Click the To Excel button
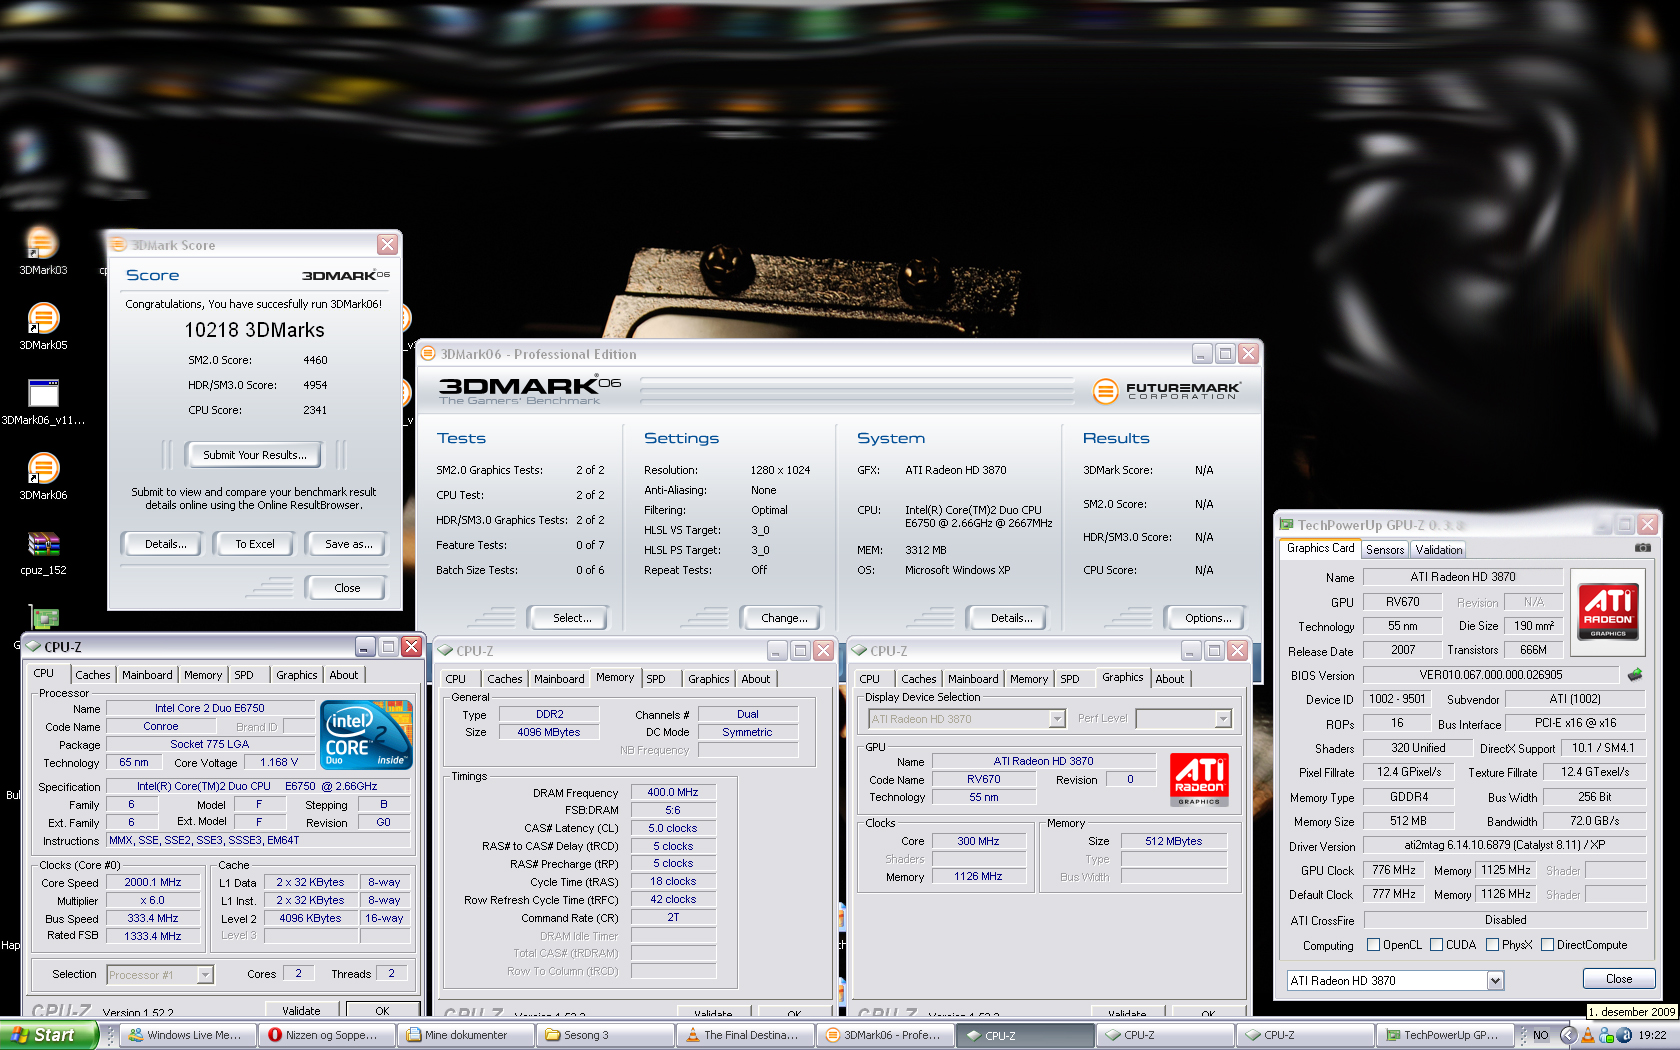This screenshot has width=1680, height=1050. pos(255,544)
